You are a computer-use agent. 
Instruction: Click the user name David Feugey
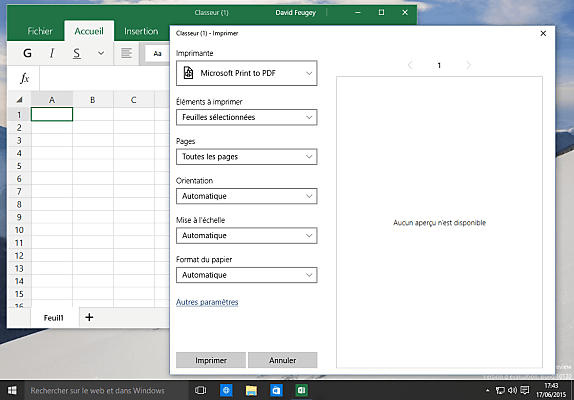[295, 13]
